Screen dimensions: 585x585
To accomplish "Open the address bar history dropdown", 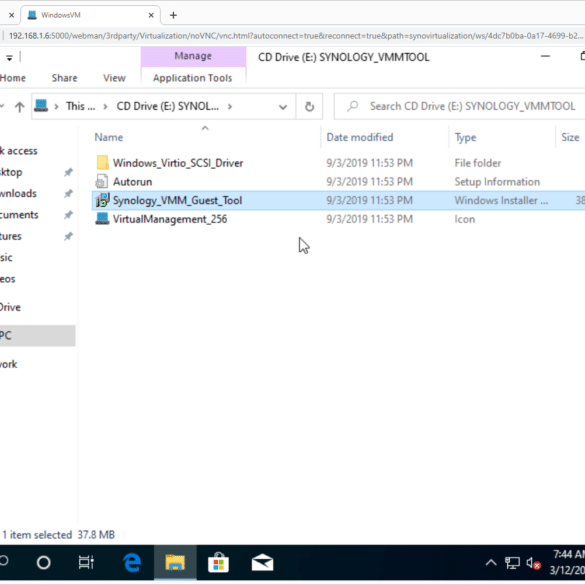I will (x=283, y=107).
